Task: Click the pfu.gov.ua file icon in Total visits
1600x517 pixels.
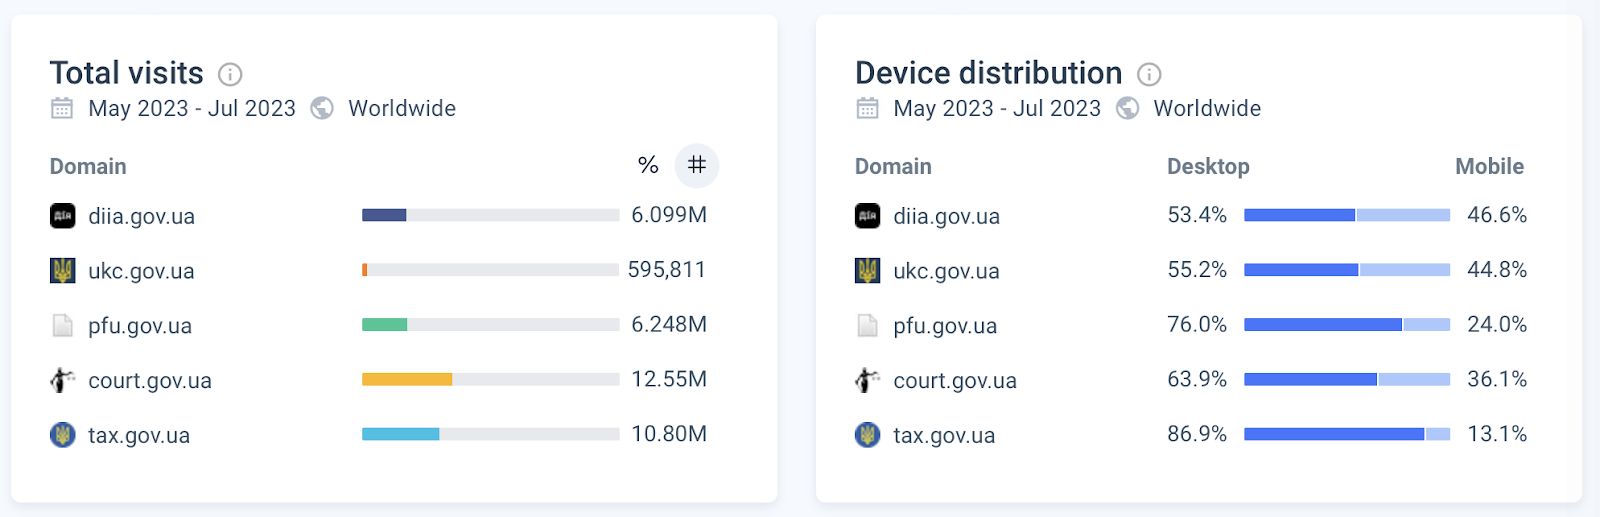Action: pos(63,325)
